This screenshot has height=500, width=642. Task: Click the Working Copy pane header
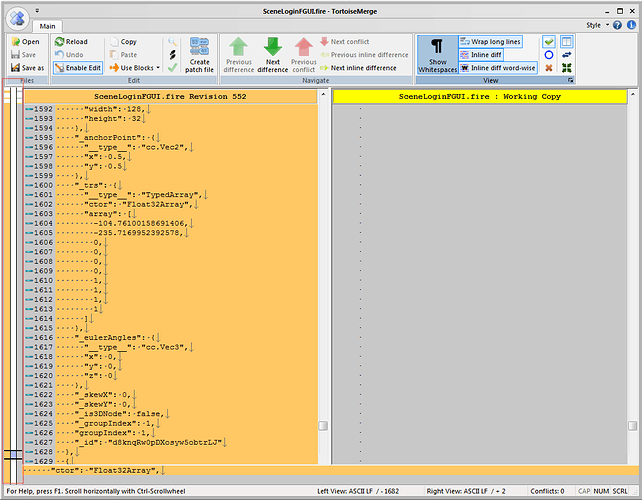click(478, 96)
